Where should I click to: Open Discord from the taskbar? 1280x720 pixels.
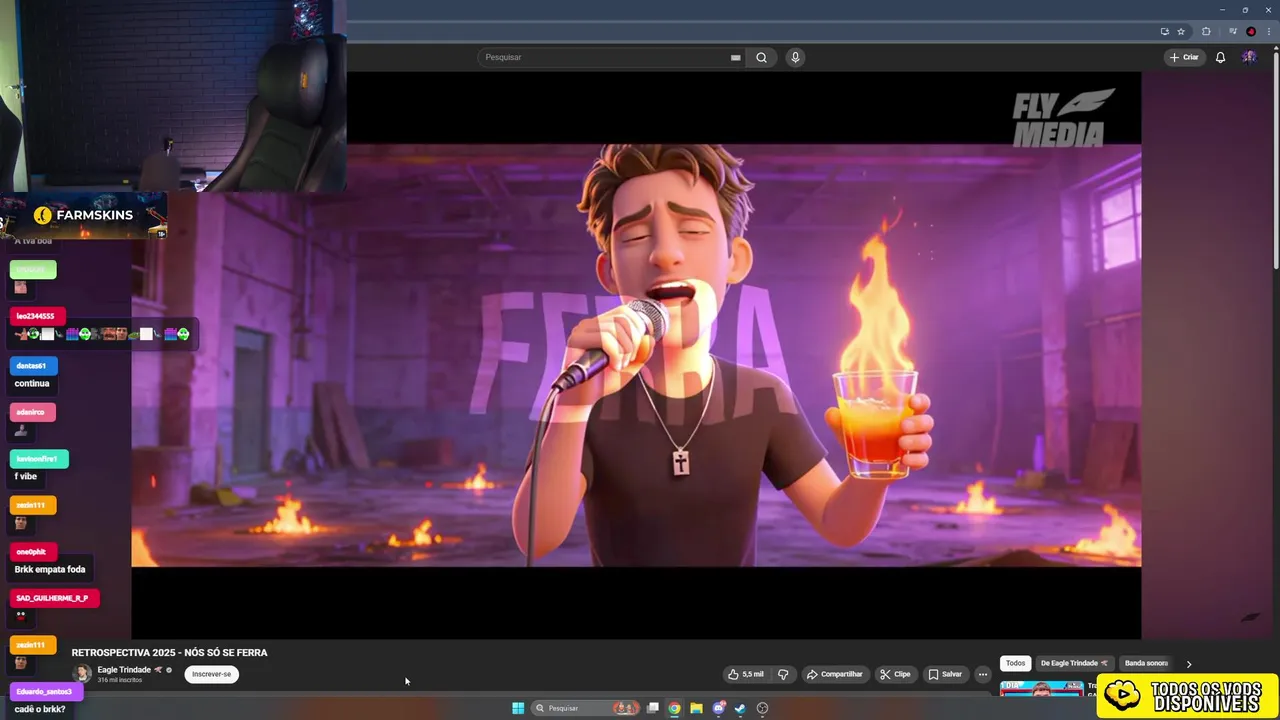point(718,708)
